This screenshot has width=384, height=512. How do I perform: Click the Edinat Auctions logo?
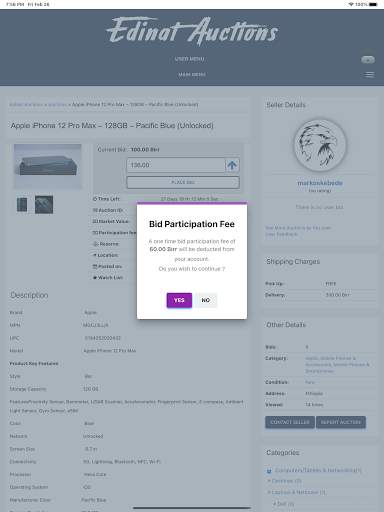click(192, 31)
